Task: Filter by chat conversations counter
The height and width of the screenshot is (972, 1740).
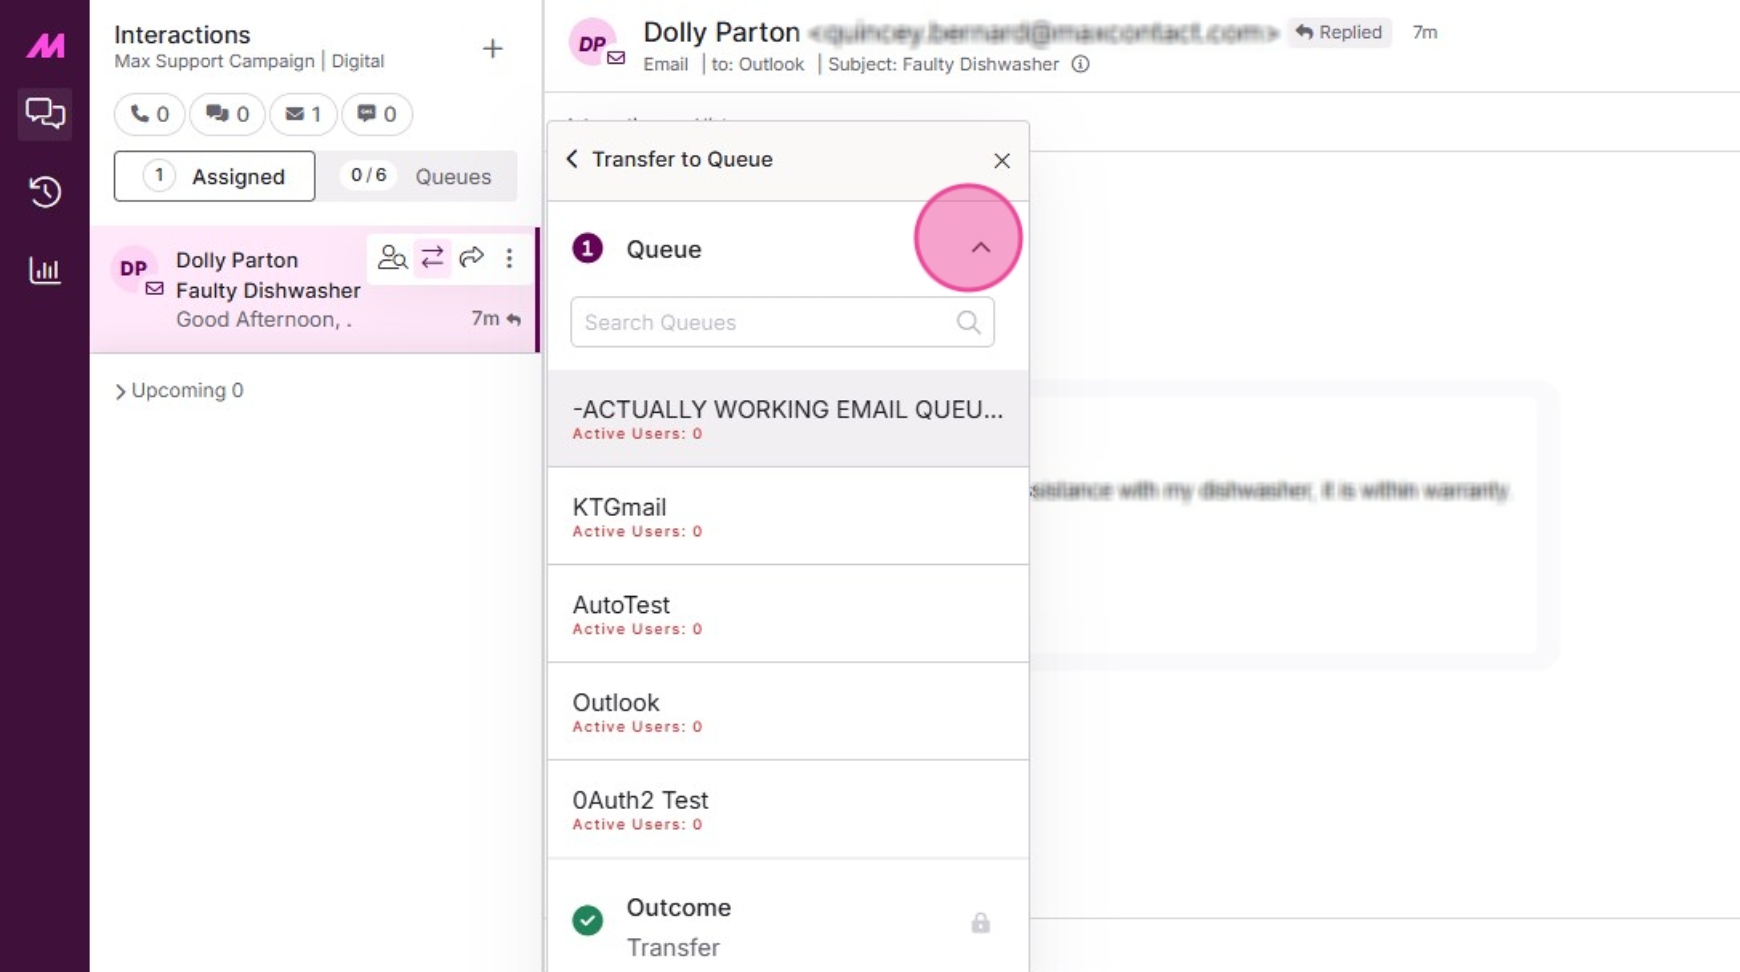Action: (227, 114)
